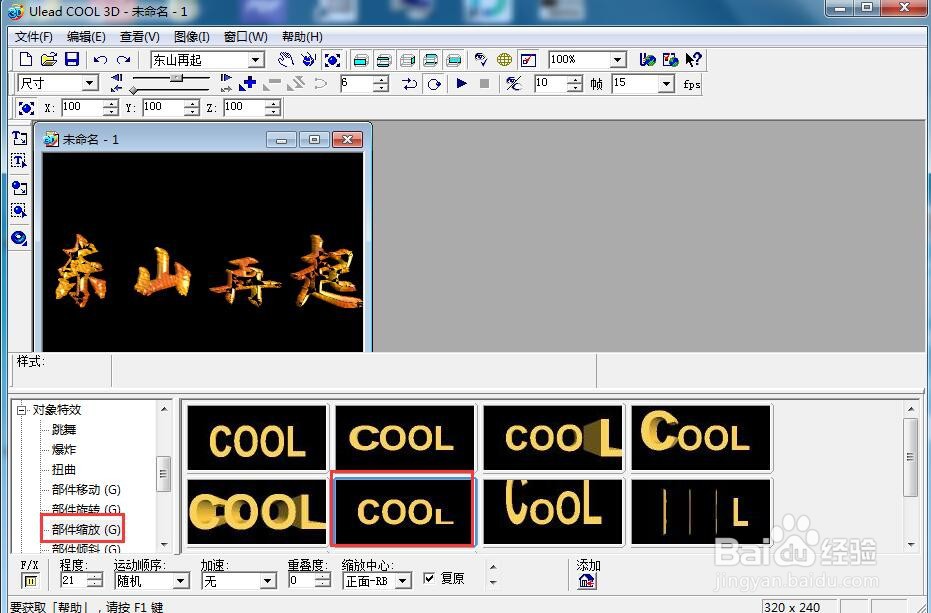The height and width of the screenshot is (613, 931).
Task: Open the 加速 无 dropdown
Action: (268, 581)
